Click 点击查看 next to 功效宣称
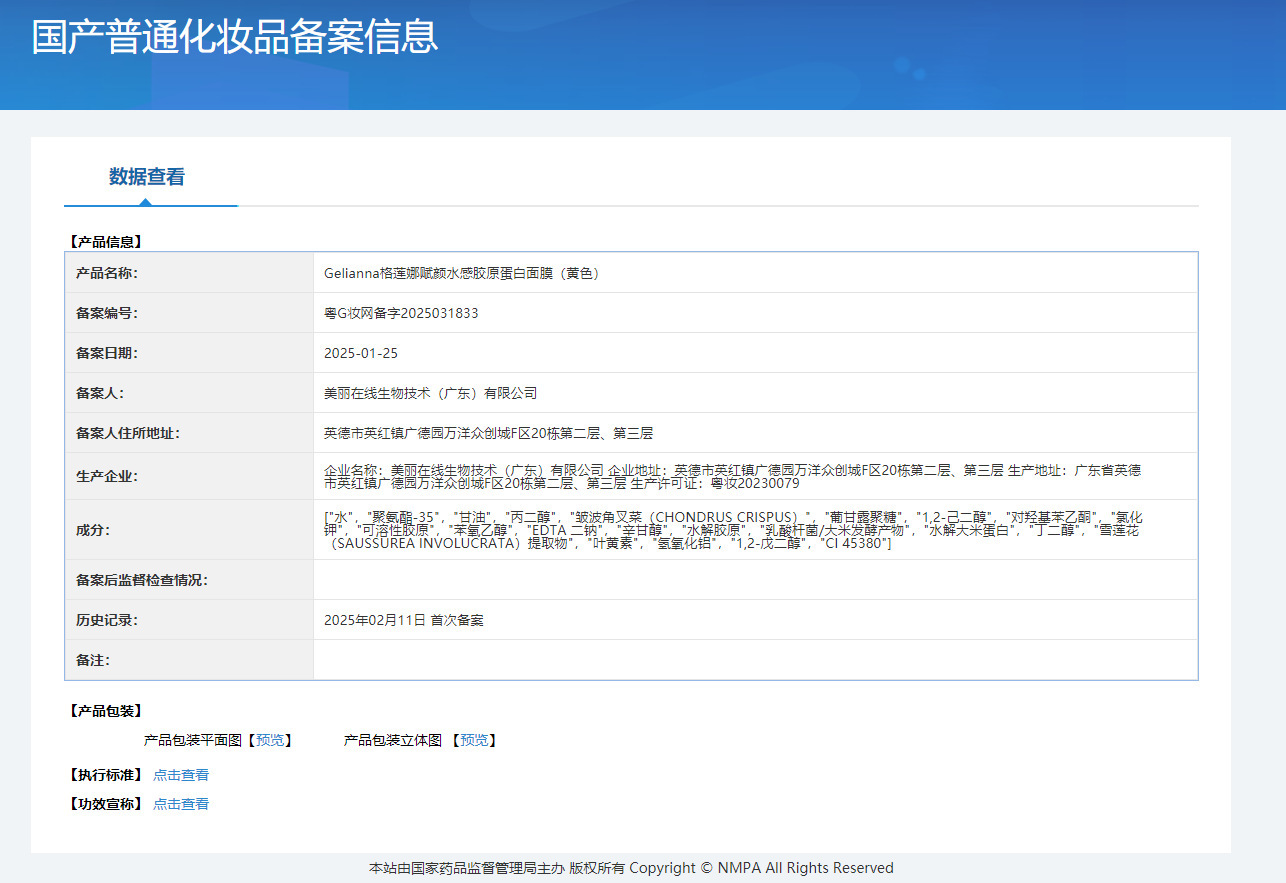Image resolution: width=1286 pixels, height=883 pixels. [x=181, y=804]
